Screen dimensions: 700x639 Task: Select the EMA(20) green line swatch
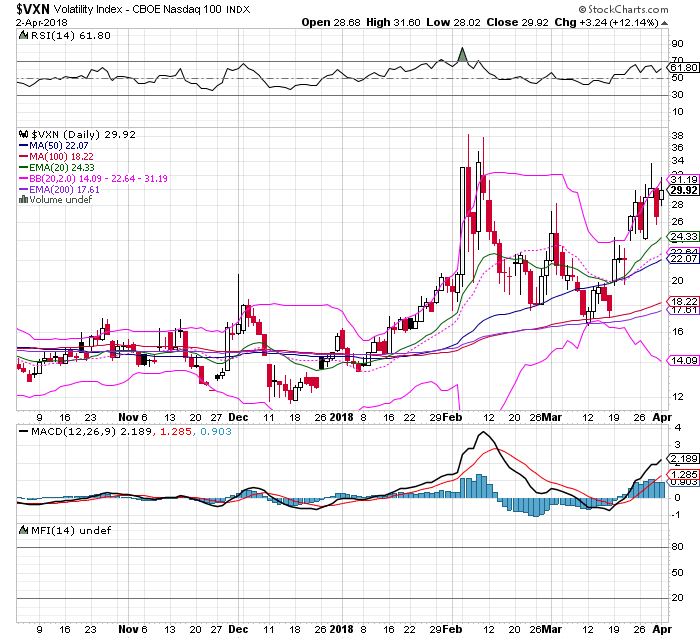[23, 168]
